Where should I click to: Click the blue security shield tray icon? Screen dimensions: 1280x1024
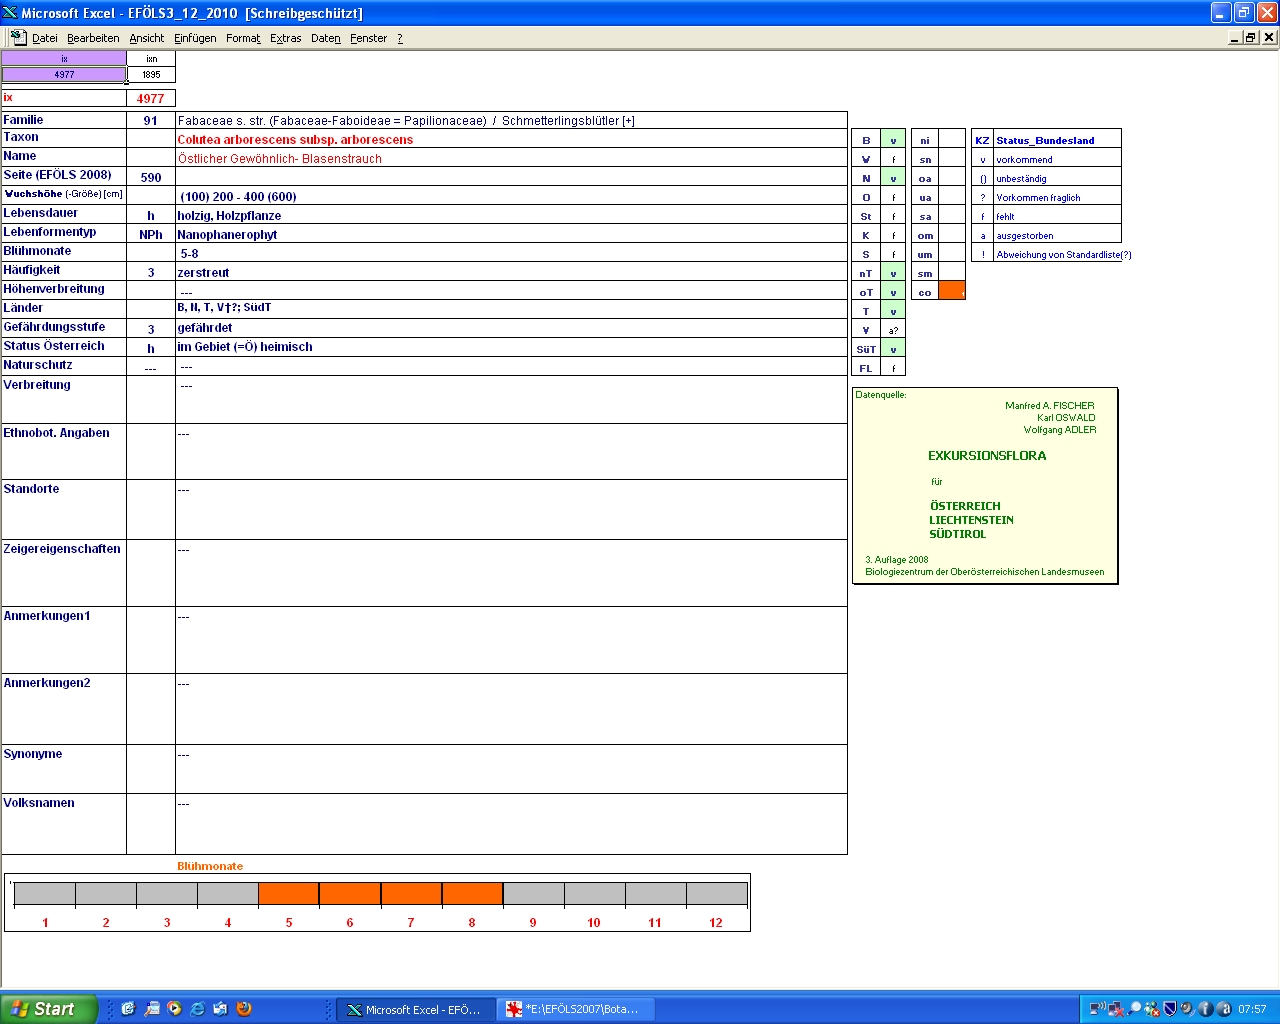click(1170, 1009)
